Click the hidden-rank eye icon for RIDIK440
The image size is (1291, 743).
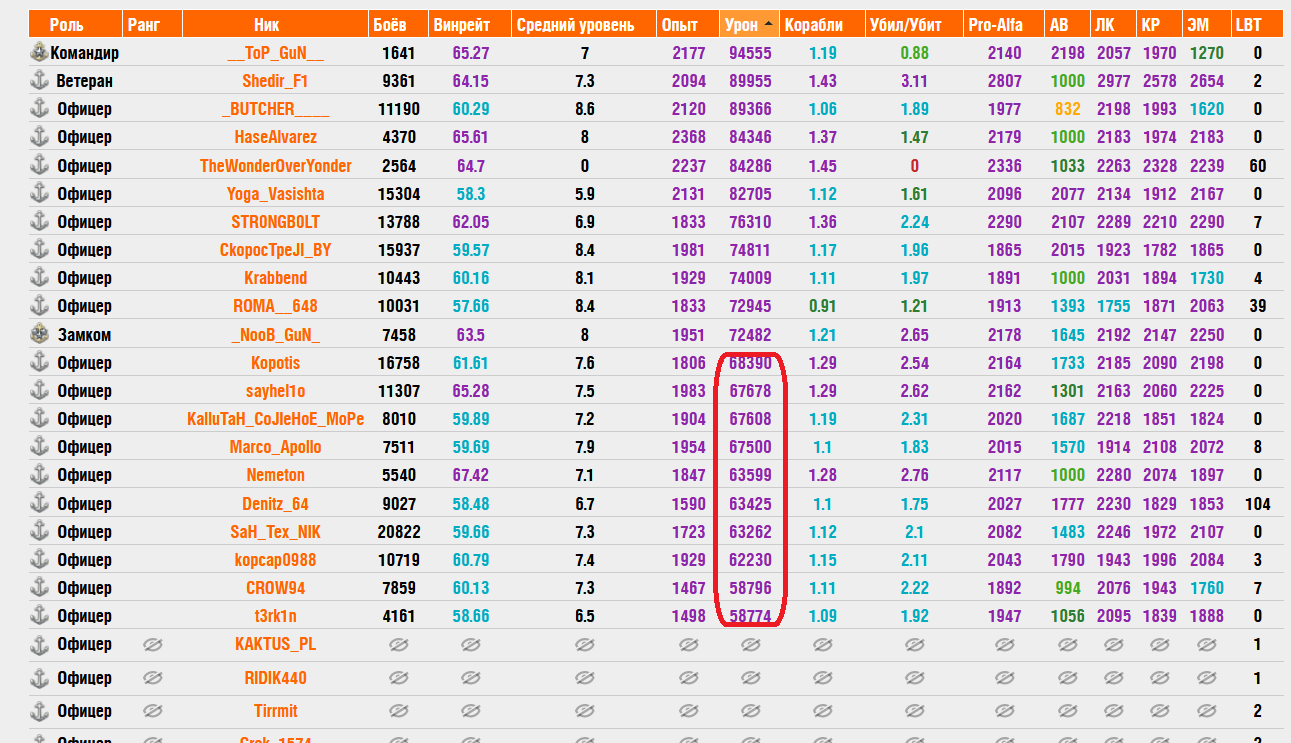tap(152, 678)
